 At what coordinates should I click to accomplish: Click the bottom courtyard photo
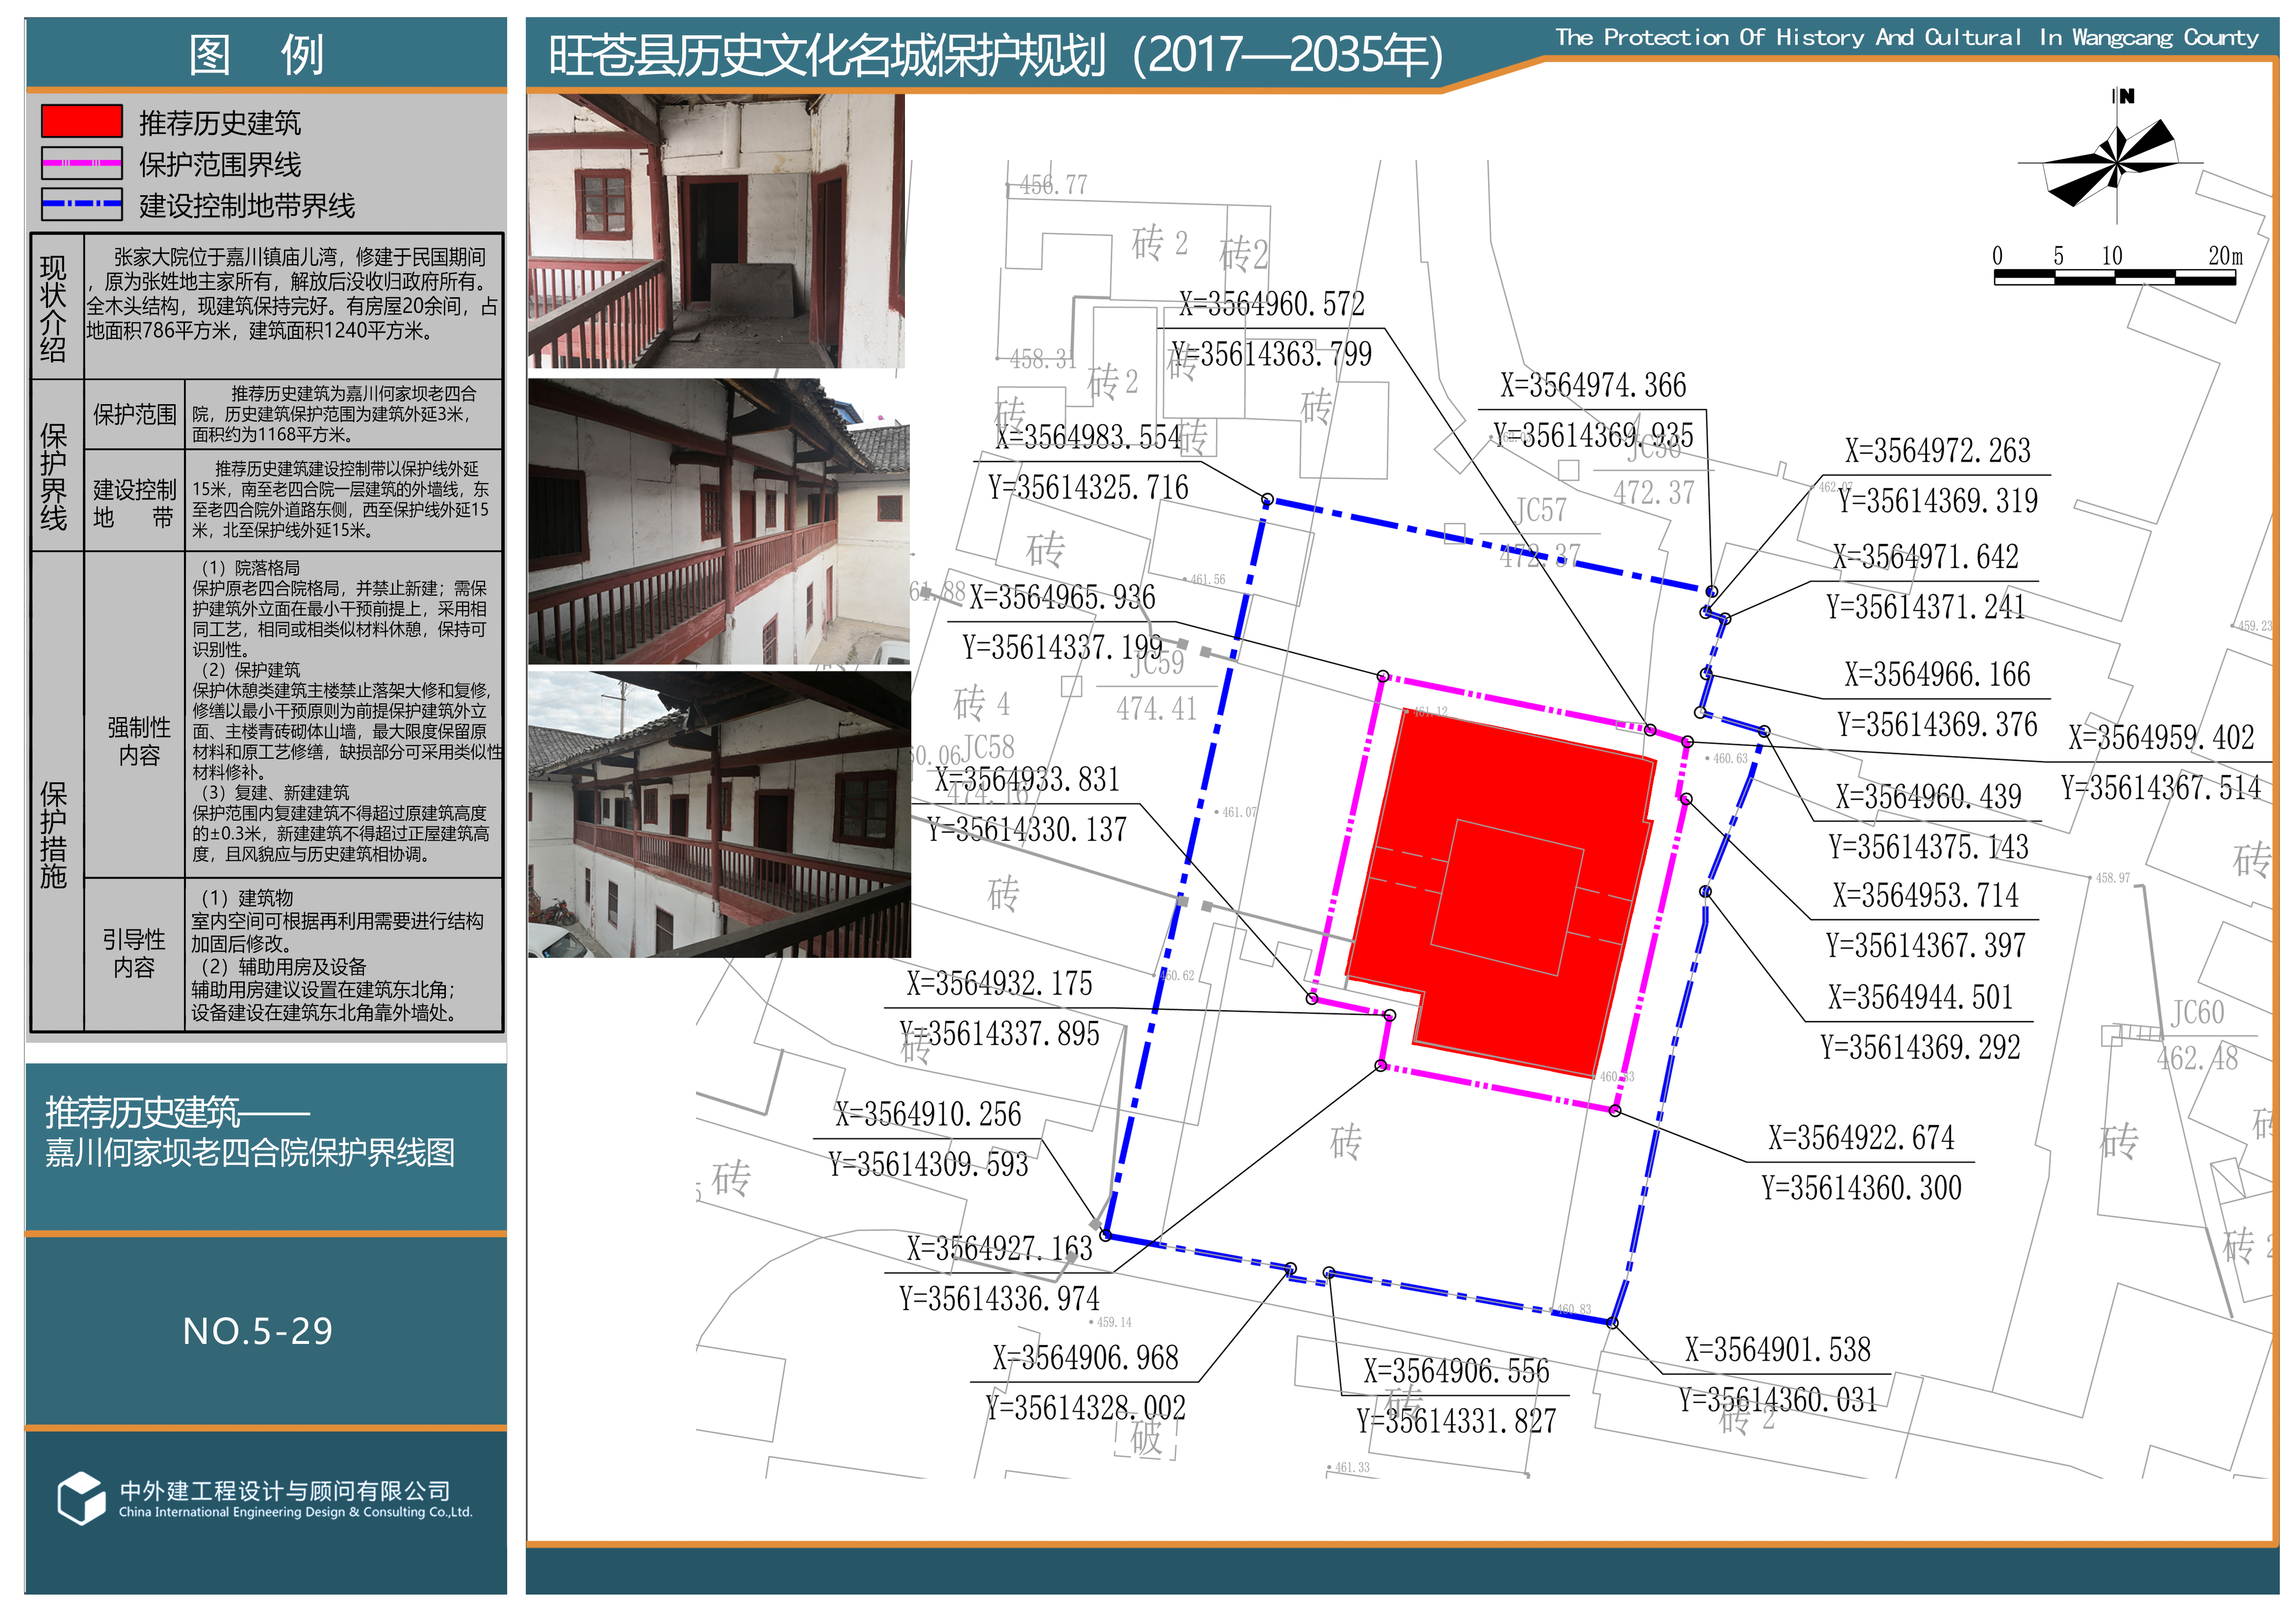click(718, 814)
